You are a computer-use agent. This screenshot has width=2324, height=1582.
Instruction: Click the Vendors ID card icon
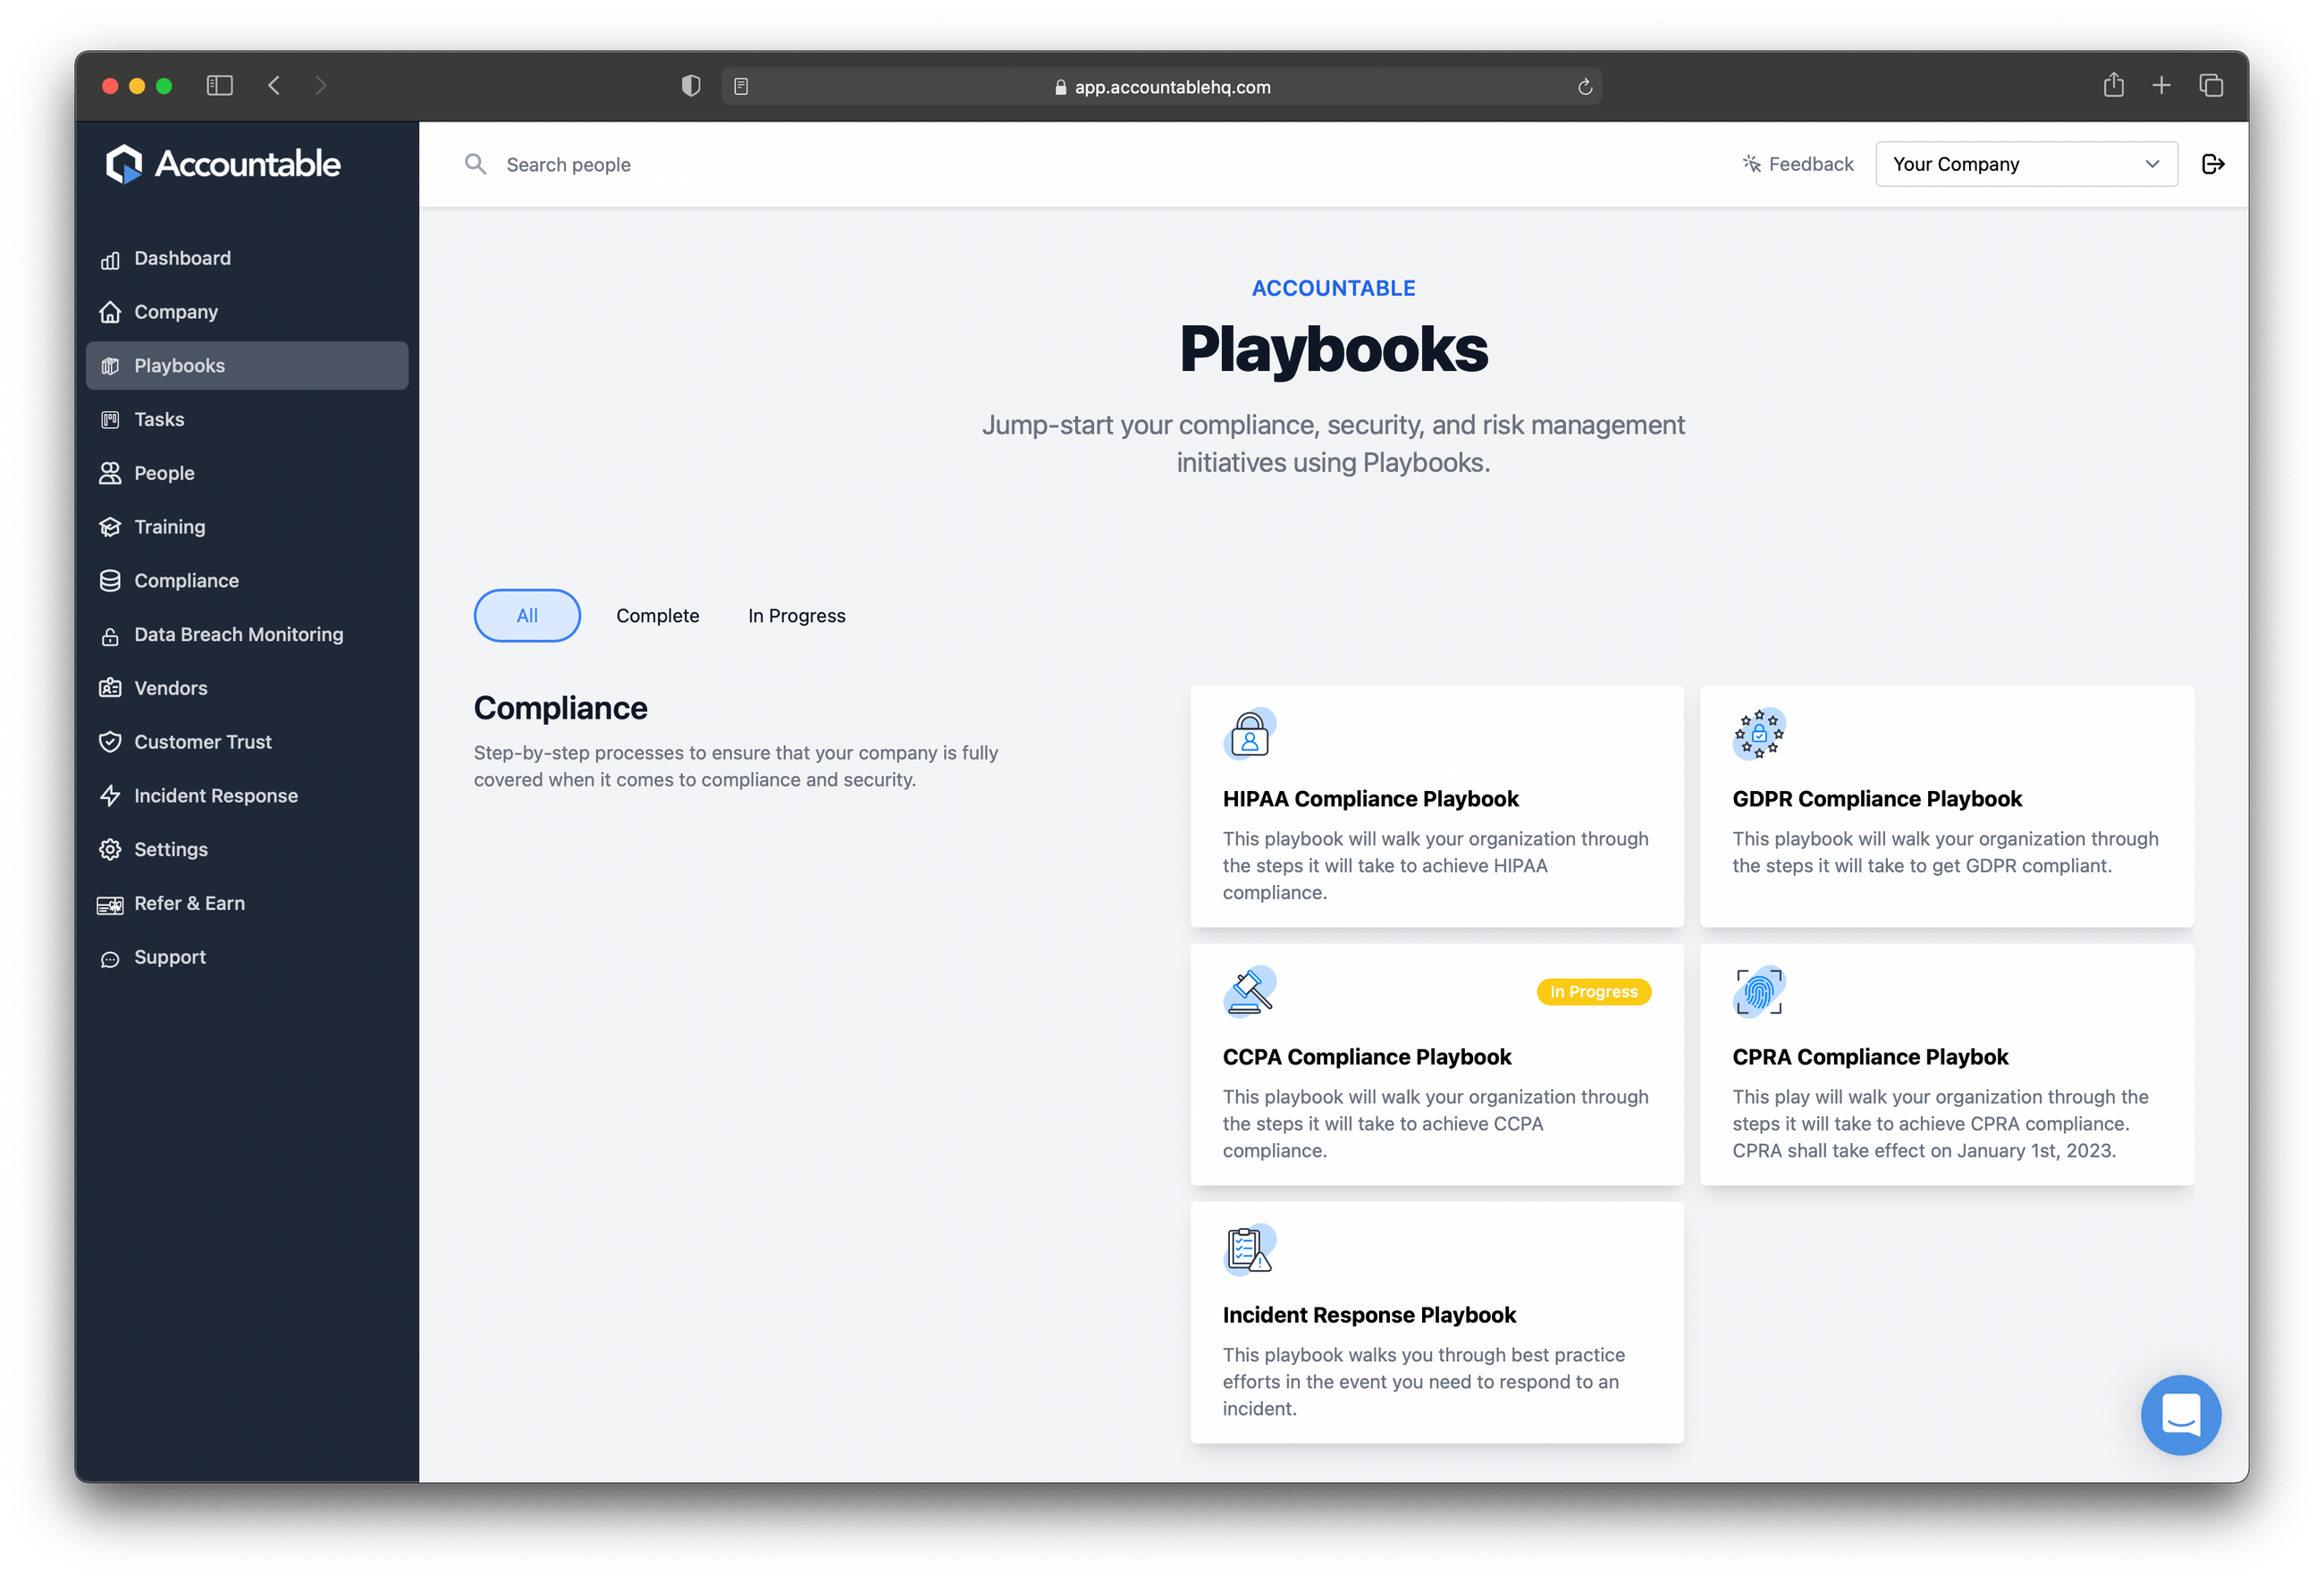pos(110,688)
